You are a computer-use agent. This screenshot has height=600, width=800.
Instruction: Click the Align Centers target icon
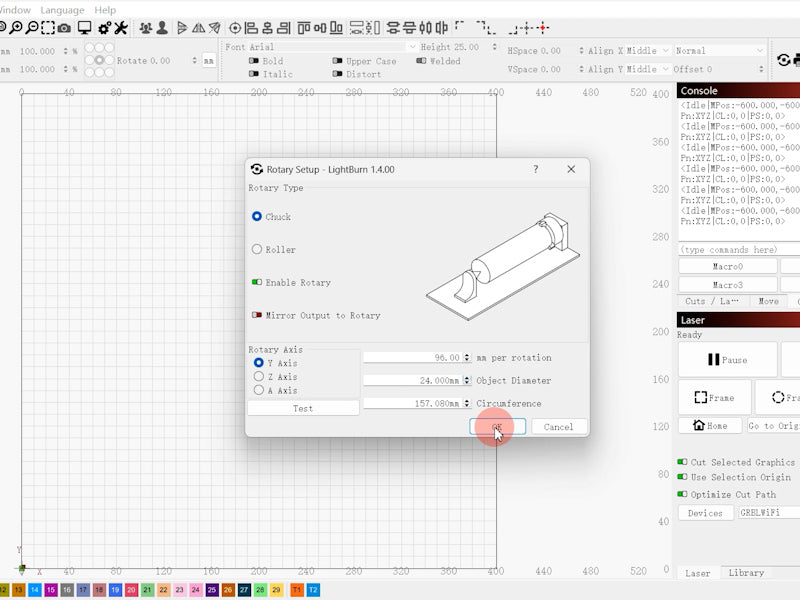[x=235, y=28]
